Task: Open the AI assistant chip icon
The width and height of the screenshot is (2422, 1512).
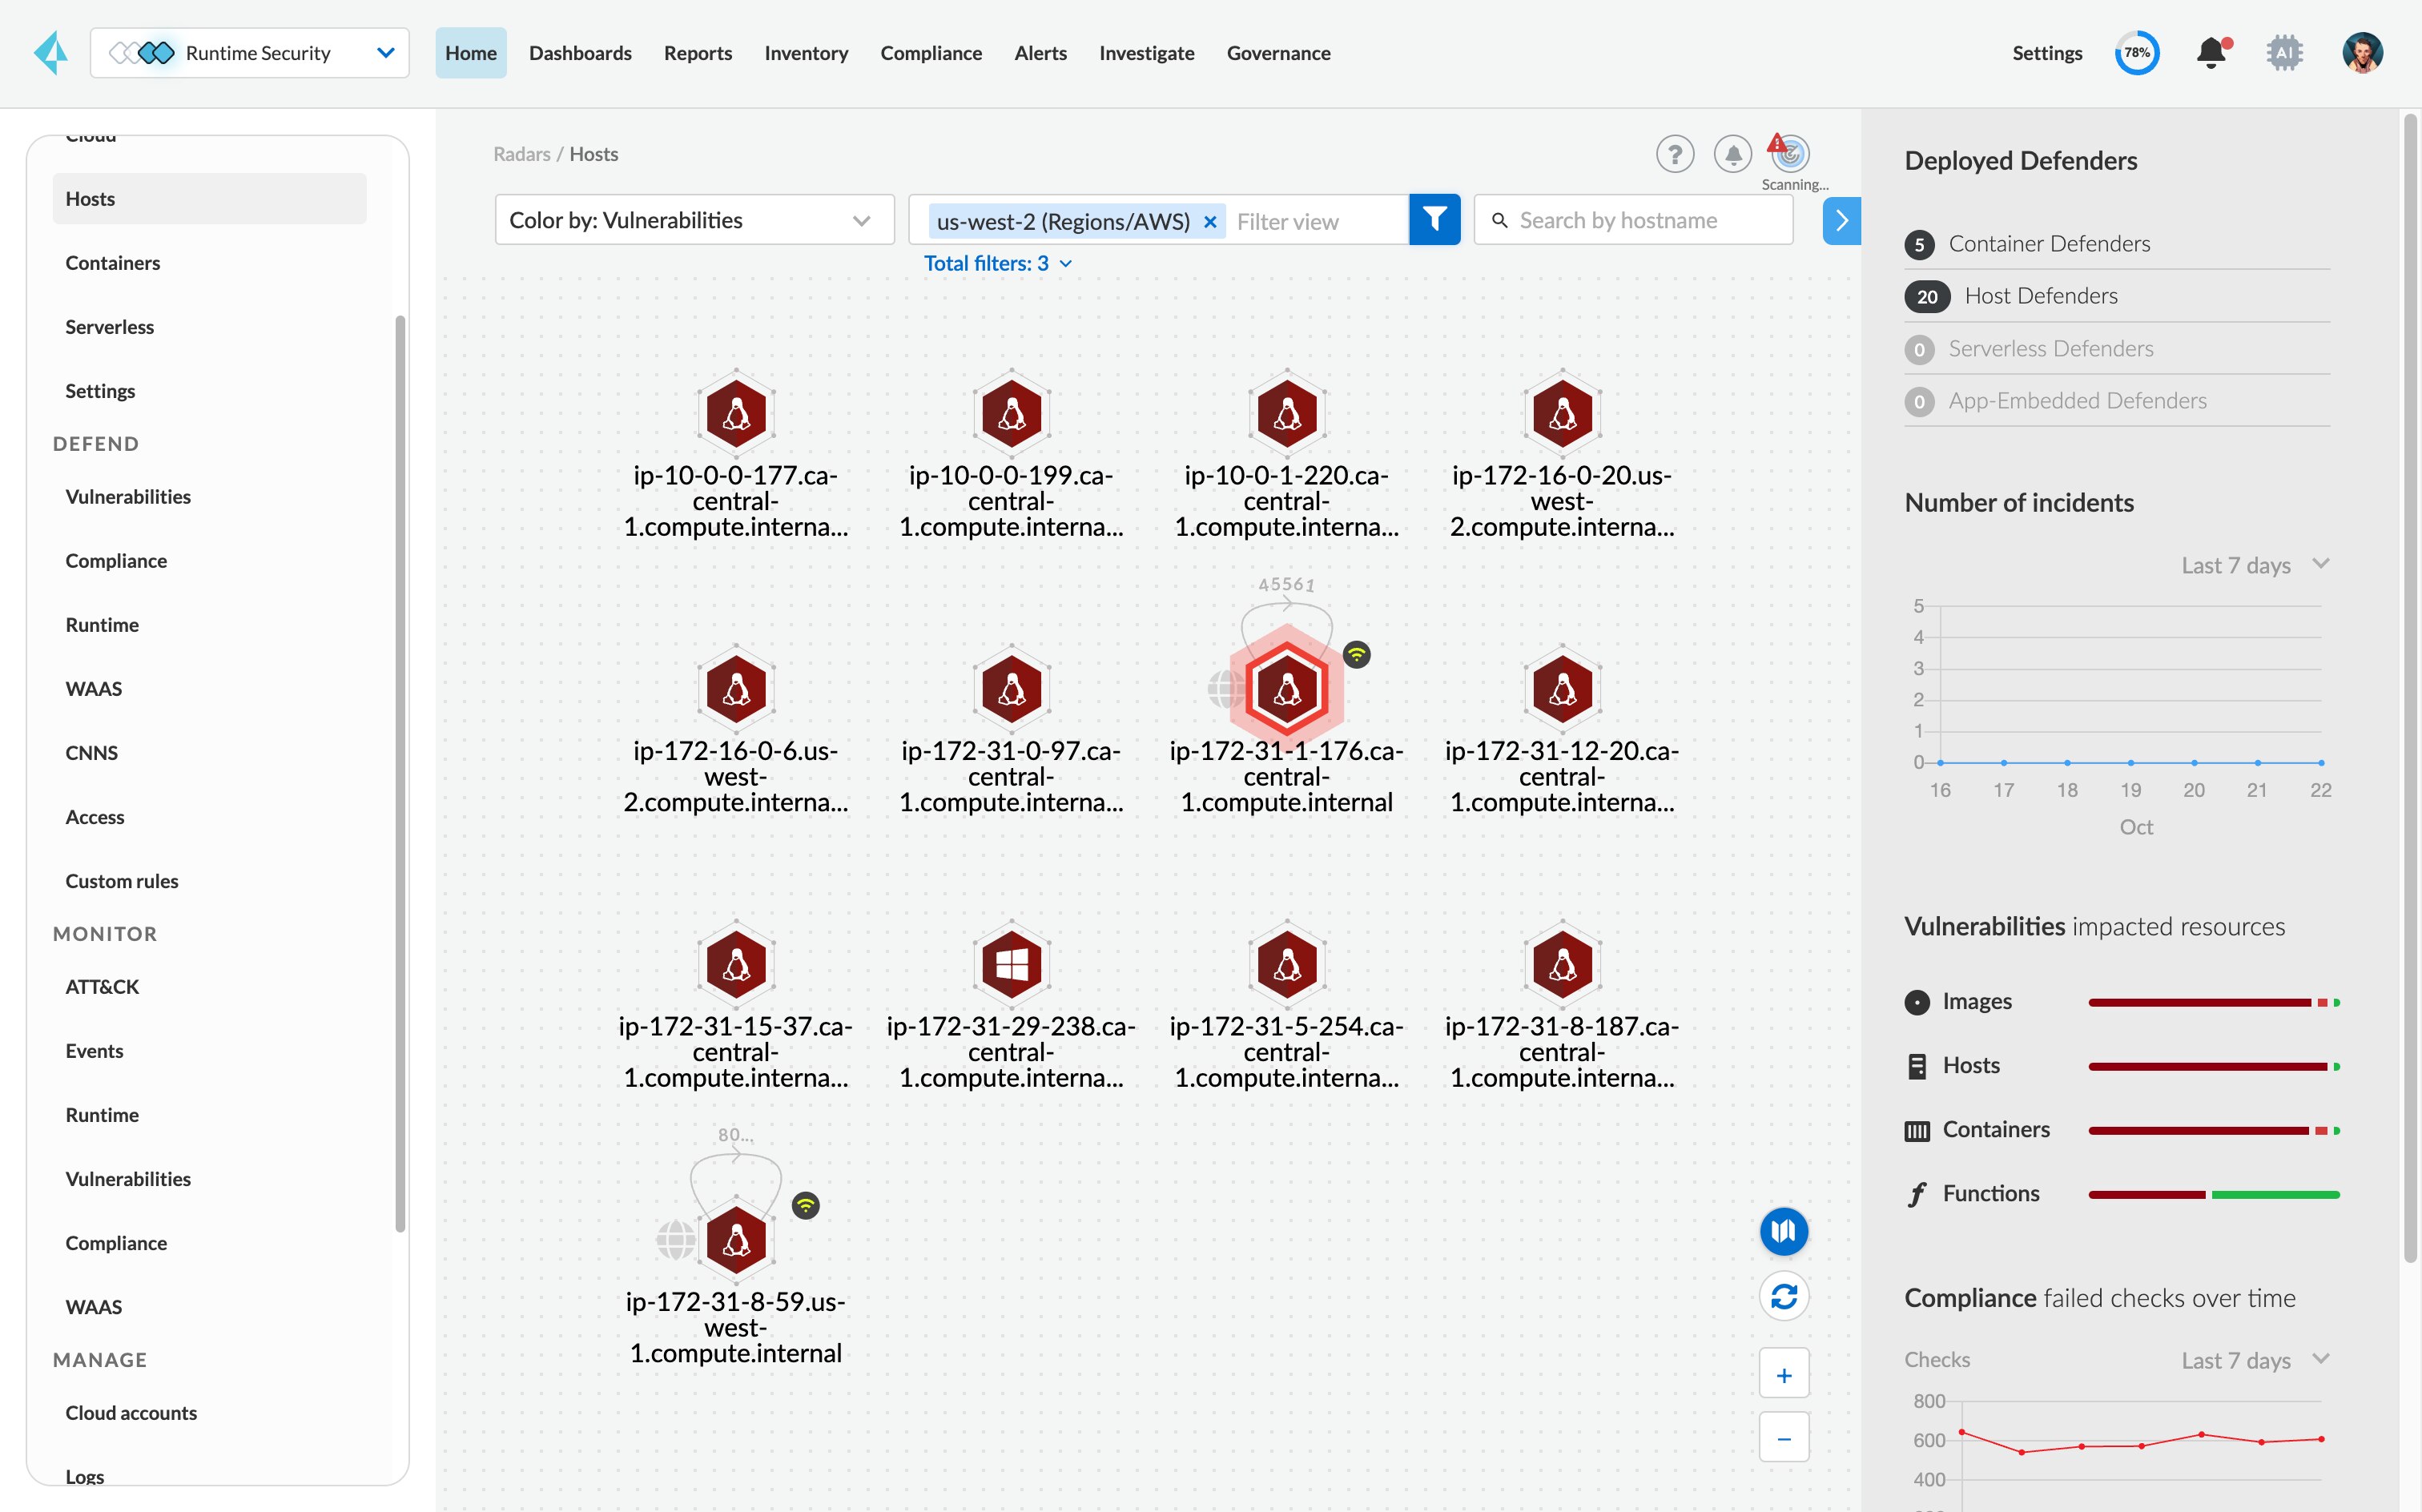Action: tap(2284, 53)
